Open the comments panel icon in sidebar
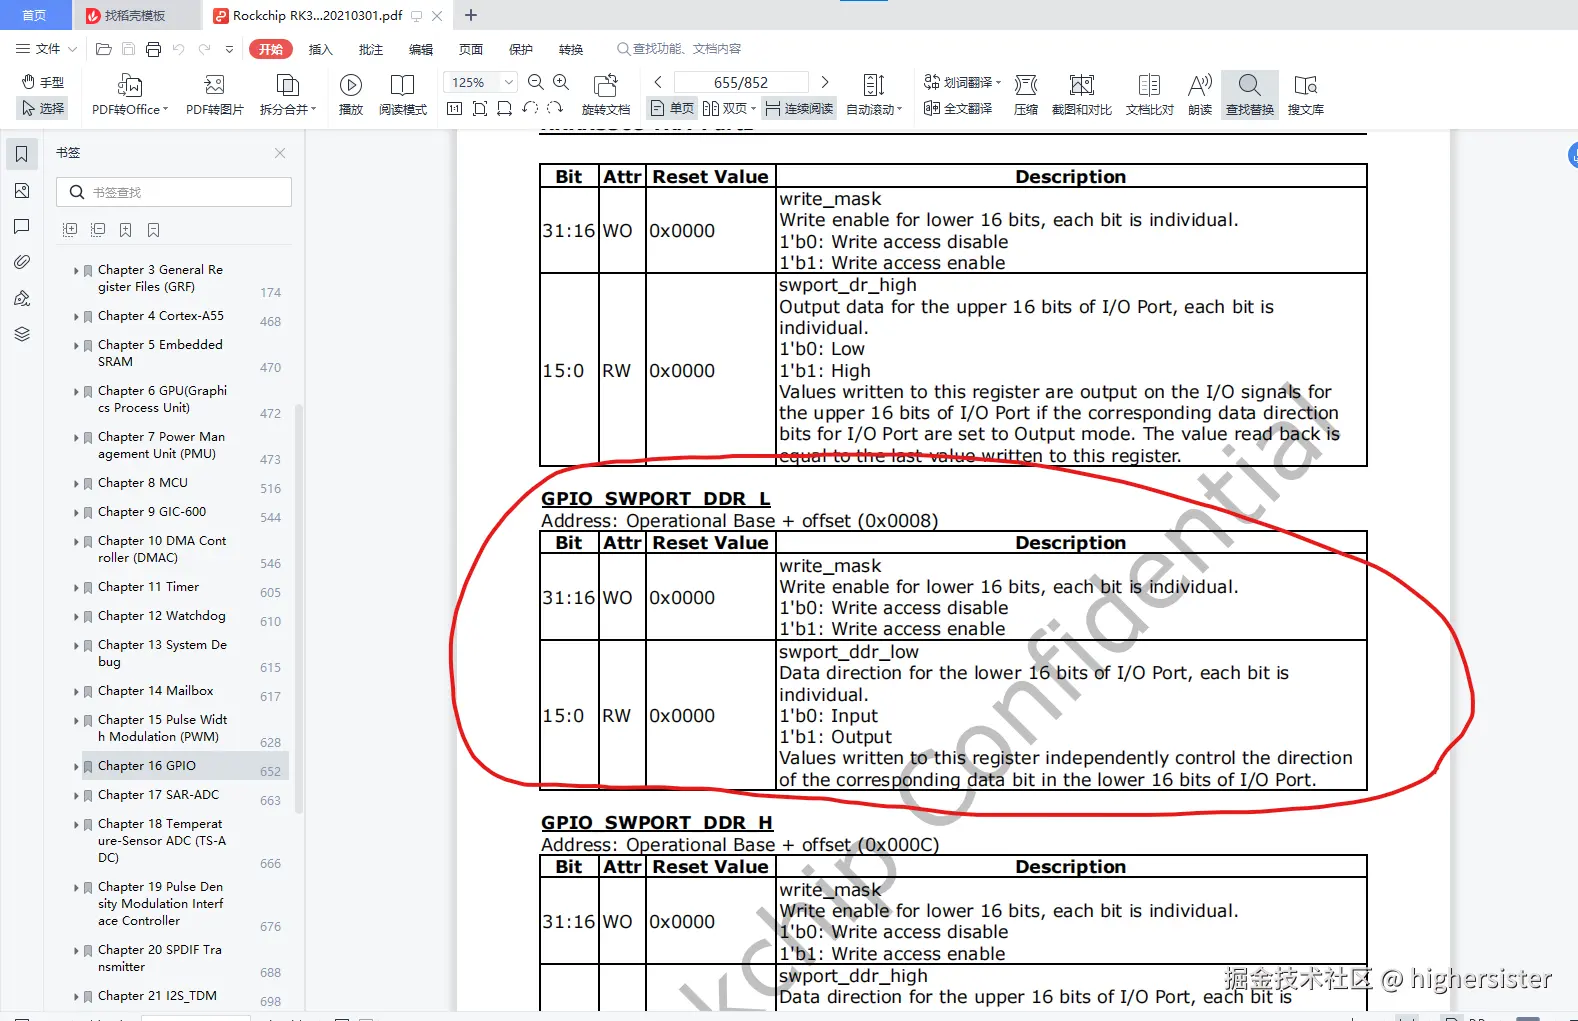The height and width of the screenshot is (1021, 1578). coord(22,226)
